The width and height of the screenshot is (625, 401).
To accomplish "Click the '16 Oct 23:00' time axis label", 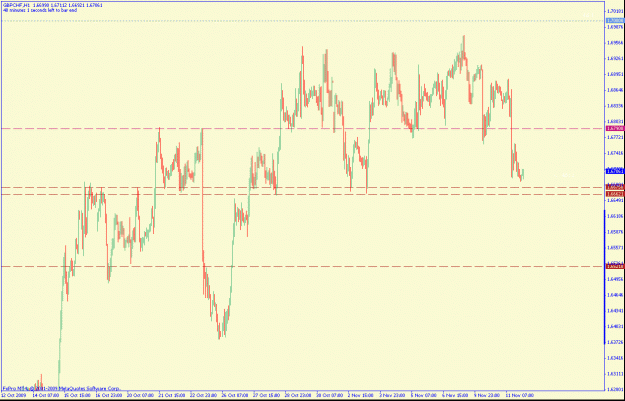I will 109,394.
